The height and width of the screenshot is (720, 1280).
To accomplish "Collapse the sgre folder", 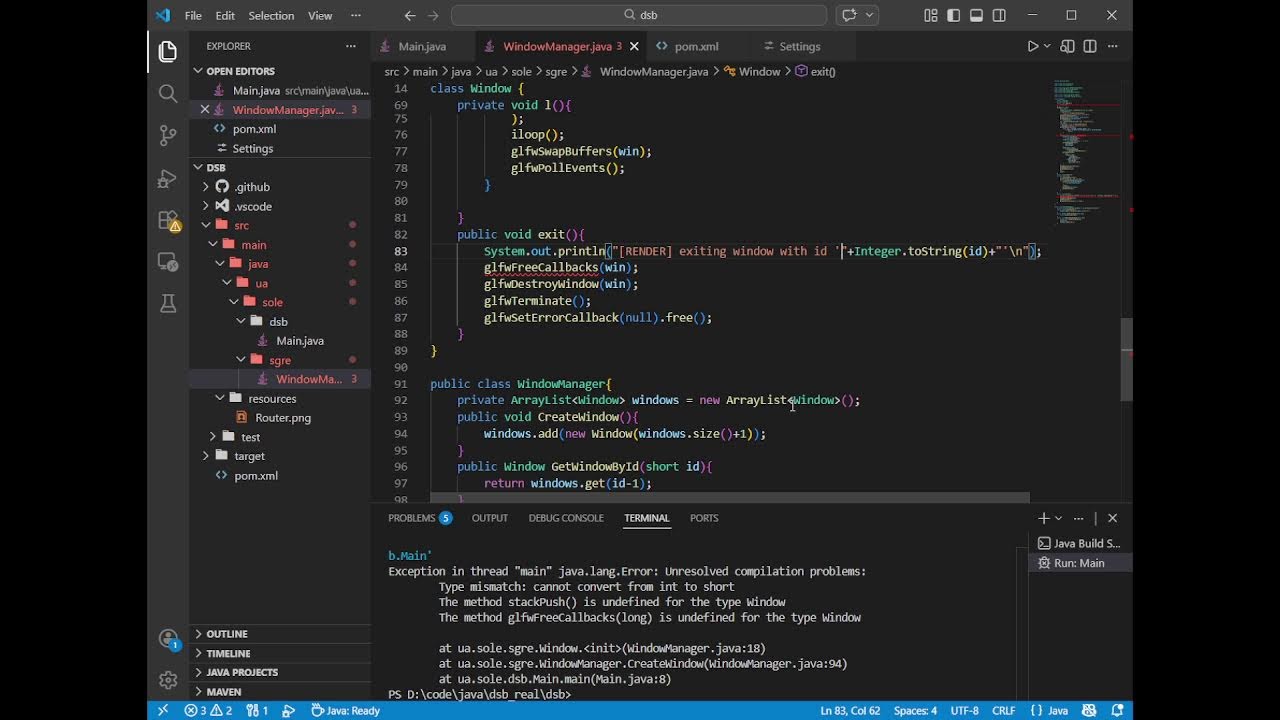I will [280, 360].
